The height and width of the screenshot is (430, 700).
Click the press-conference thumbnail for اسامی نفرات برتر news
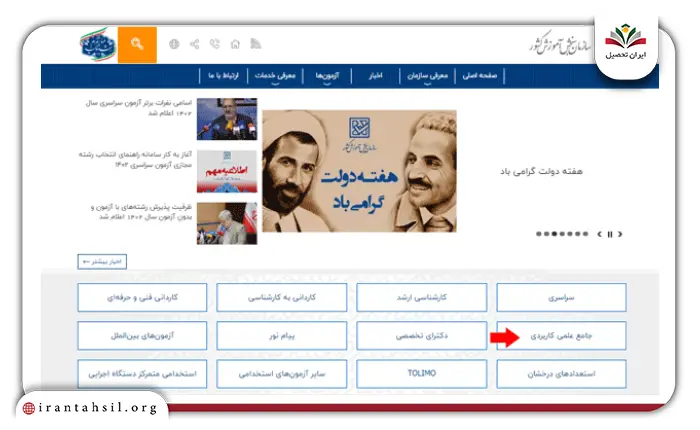227,119
